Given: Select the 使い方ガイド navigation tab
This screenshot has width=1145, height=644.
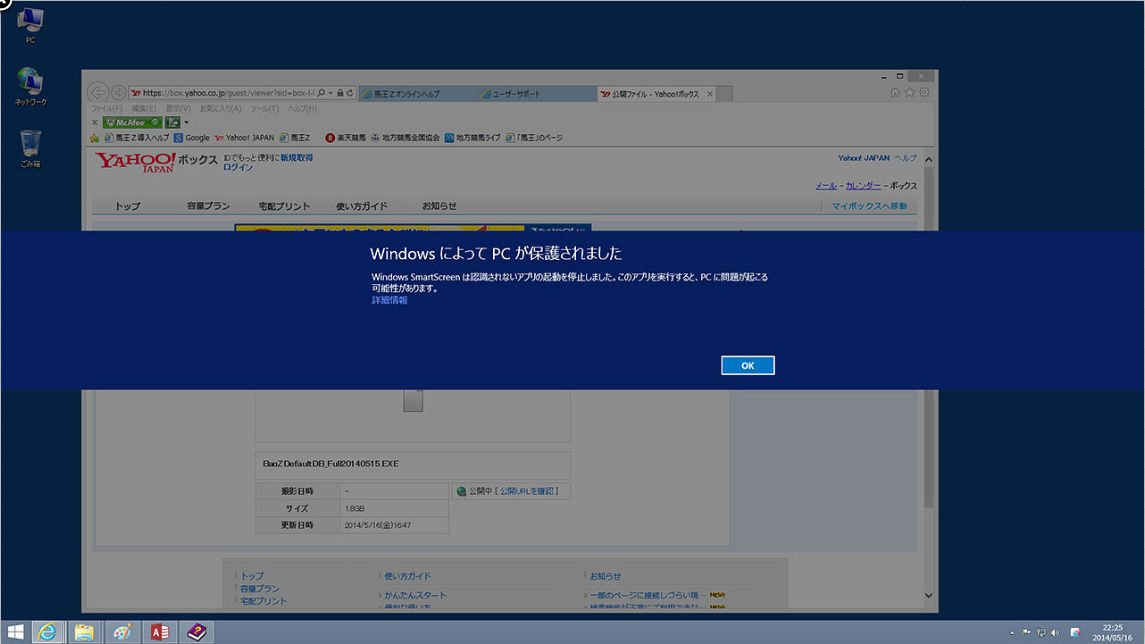Looking at the screenshot, I should 361,206.
